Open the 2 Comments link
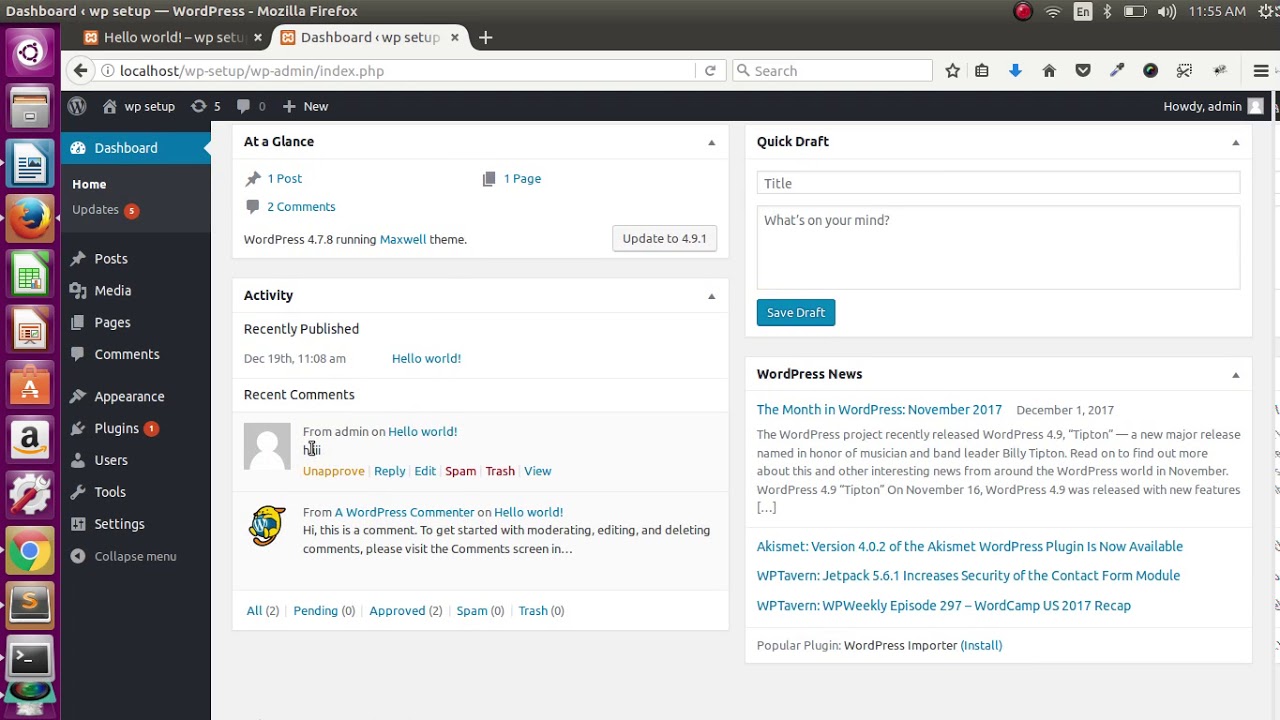The image size is (1280, 720). click(301, 207)
